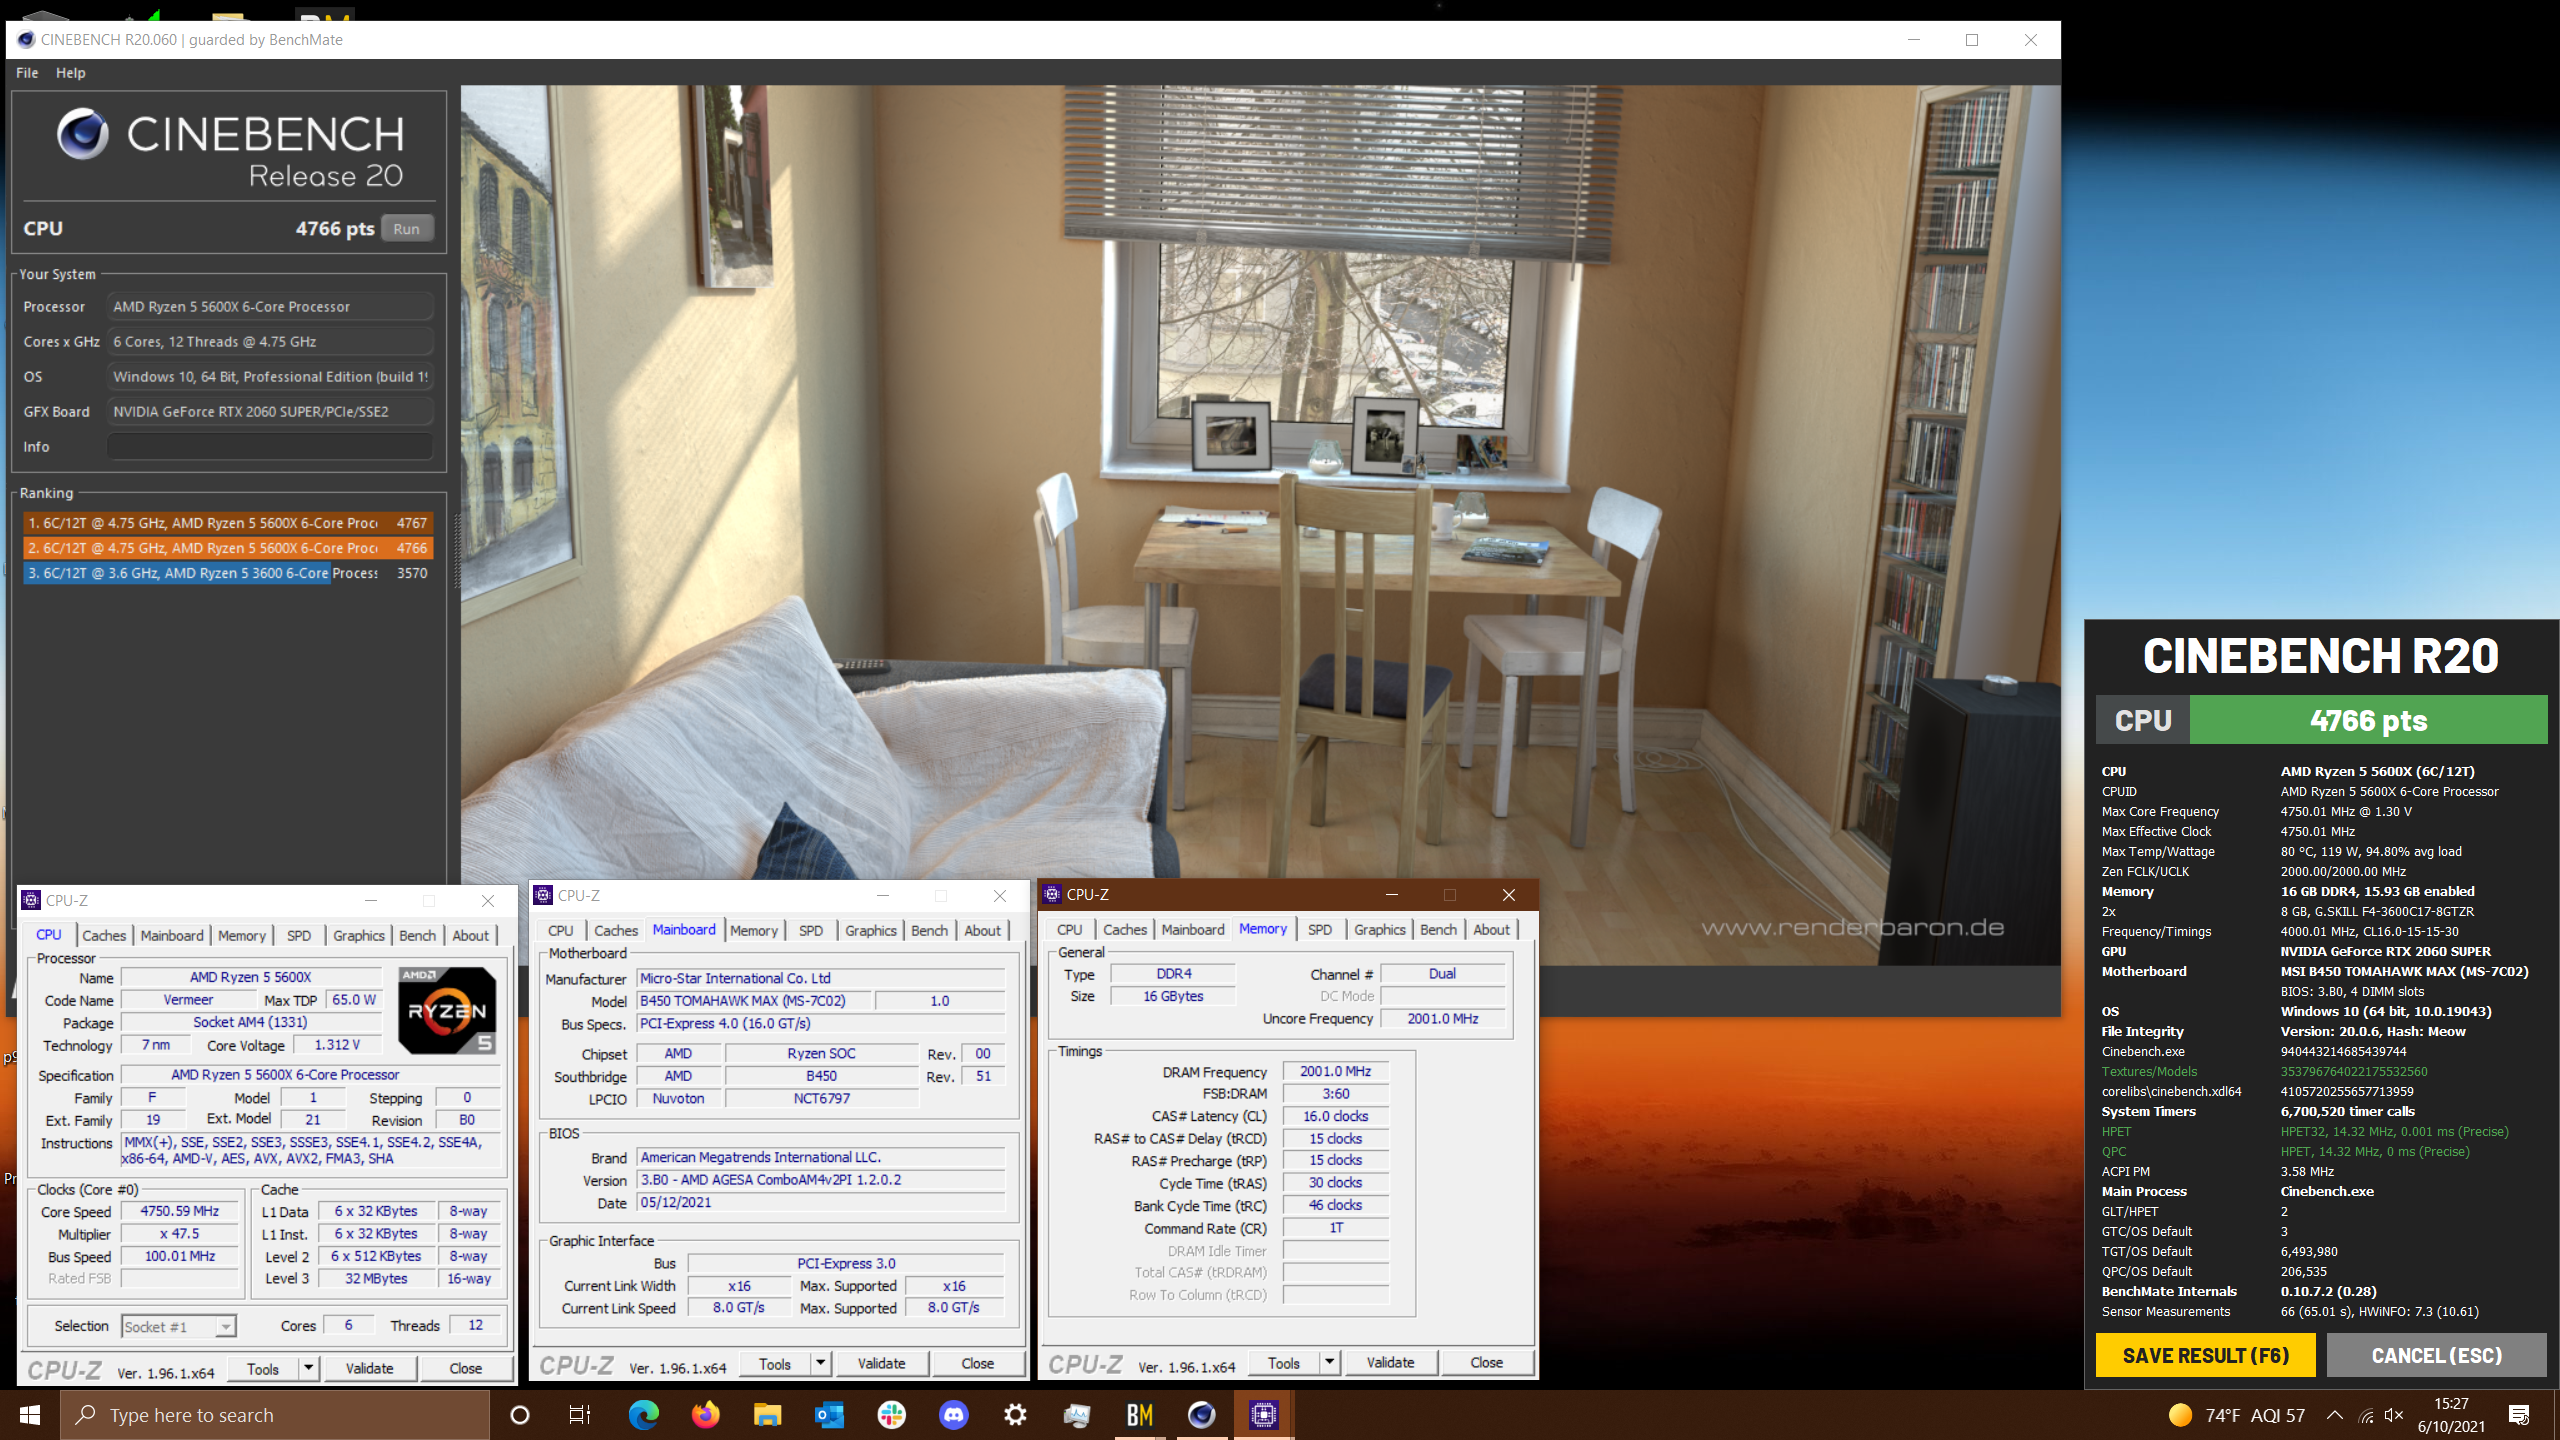Screen dimensions: 2560x1440
Task: Click Cinebench title bar app icon
Action: pos(26,40)
